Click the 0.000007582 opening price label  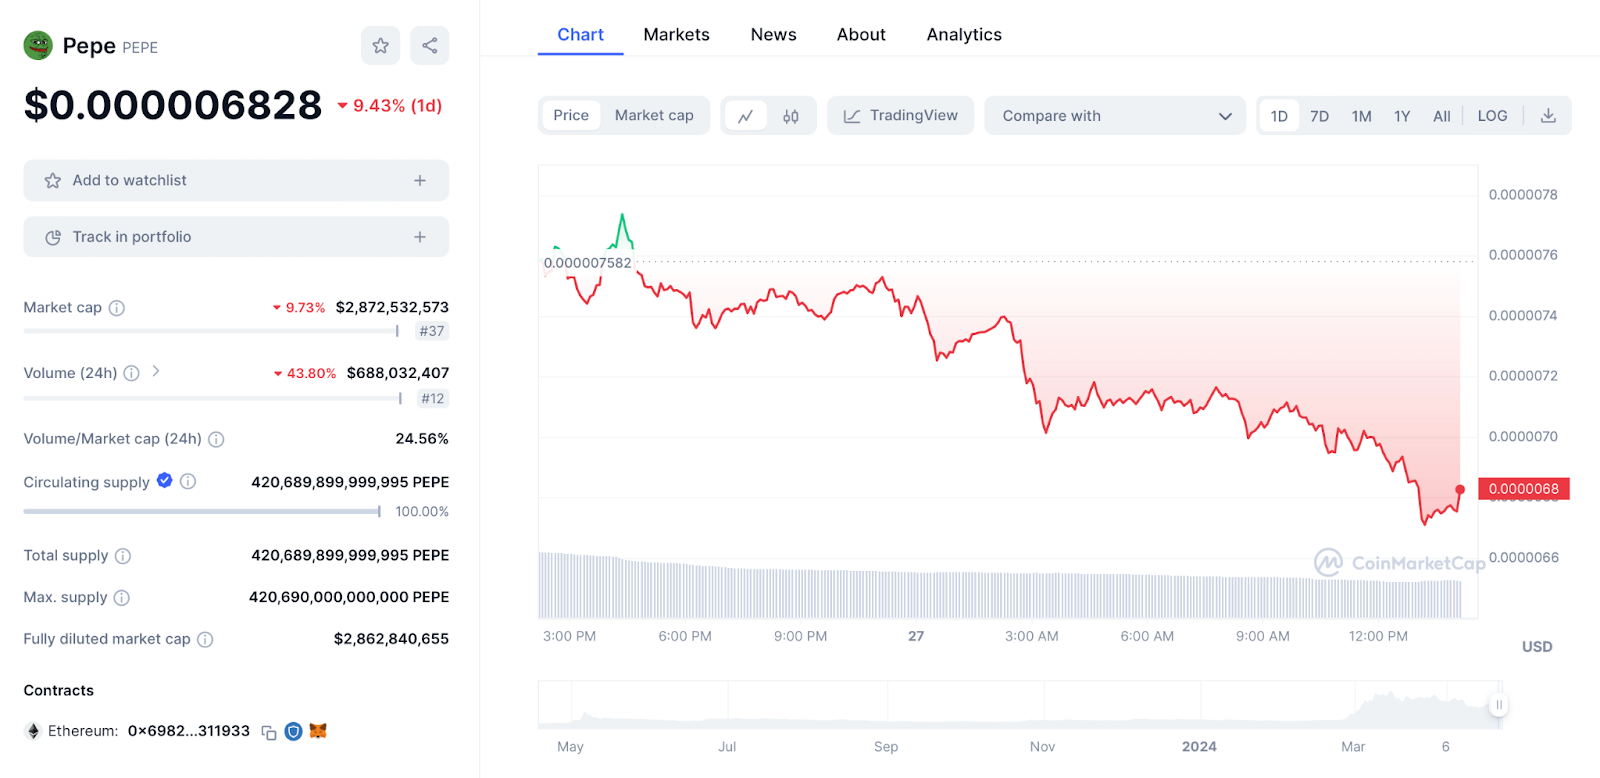pos(588,263)
